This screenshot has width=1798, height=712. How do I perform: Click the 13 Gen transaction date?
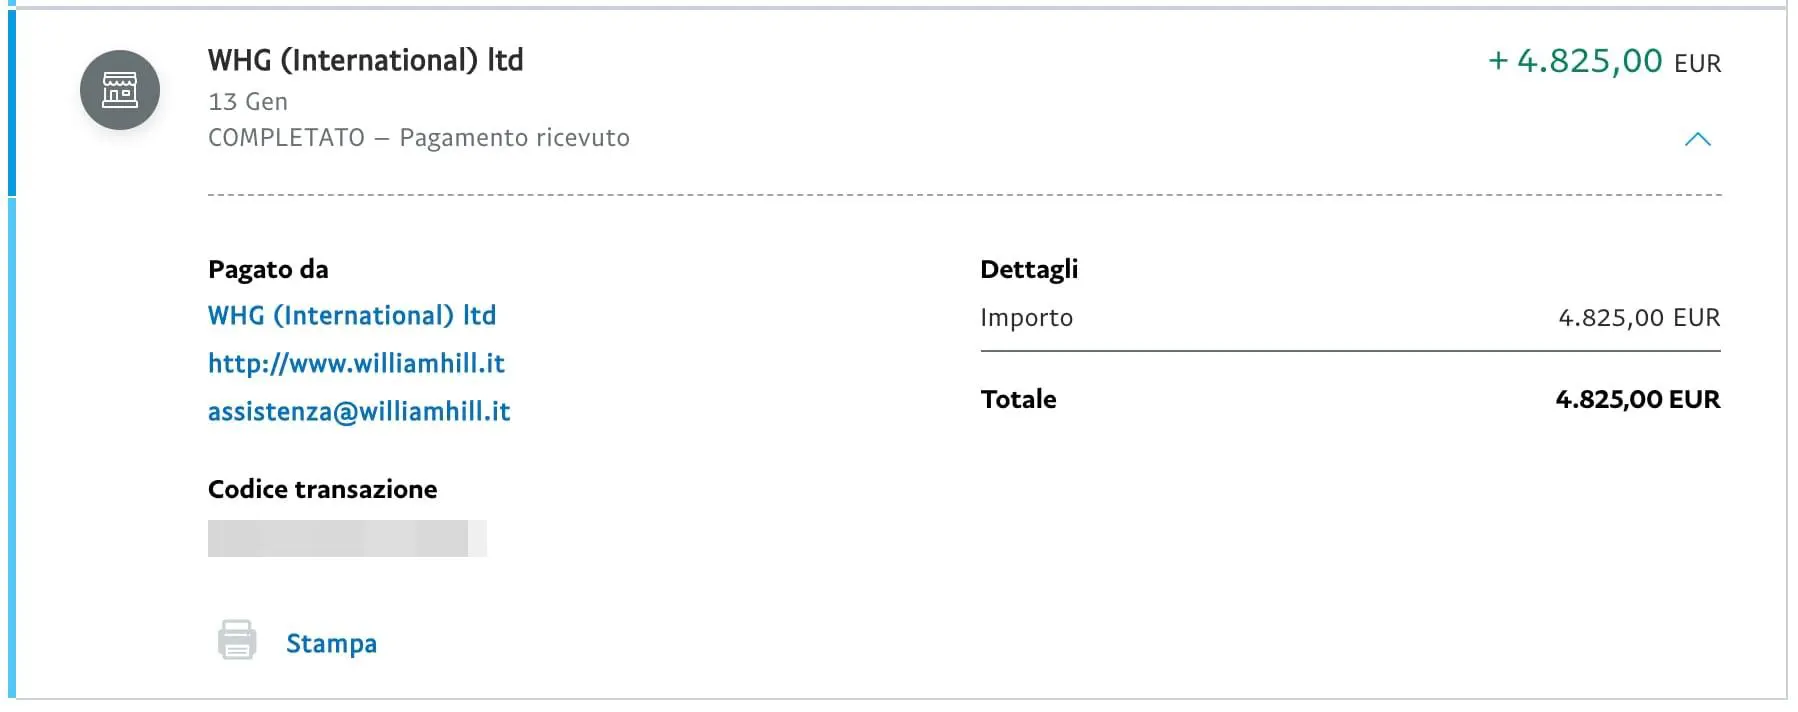pyautogui.click(x=248, y=102)
